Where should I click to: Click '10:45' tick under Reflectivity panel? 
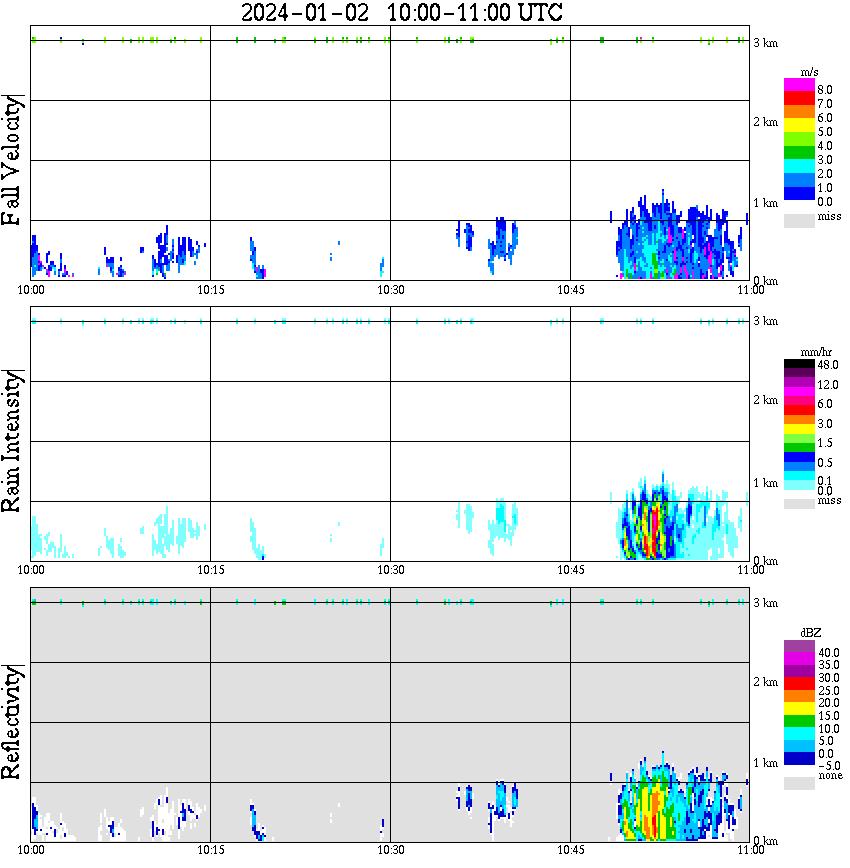pos(571,850)
